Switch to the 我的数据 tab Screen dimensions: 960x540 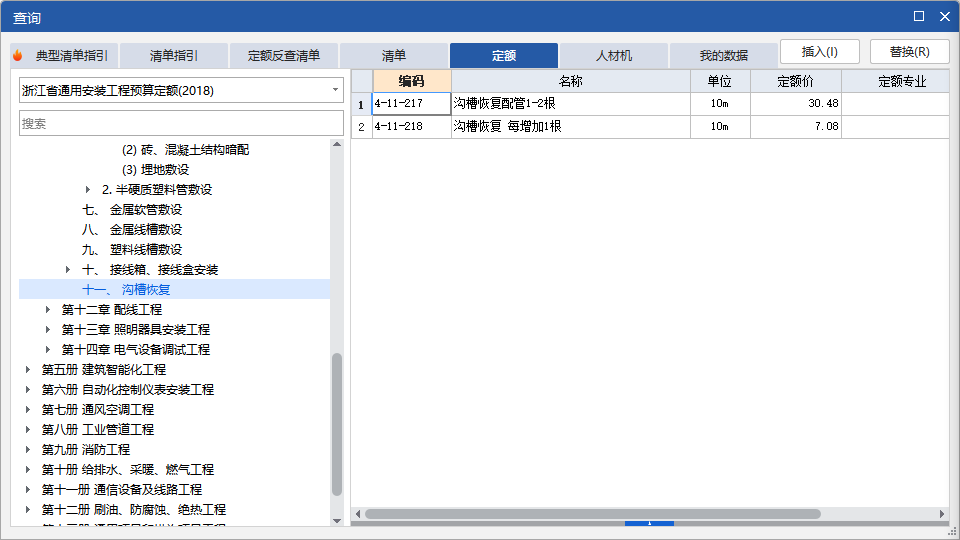724,56
